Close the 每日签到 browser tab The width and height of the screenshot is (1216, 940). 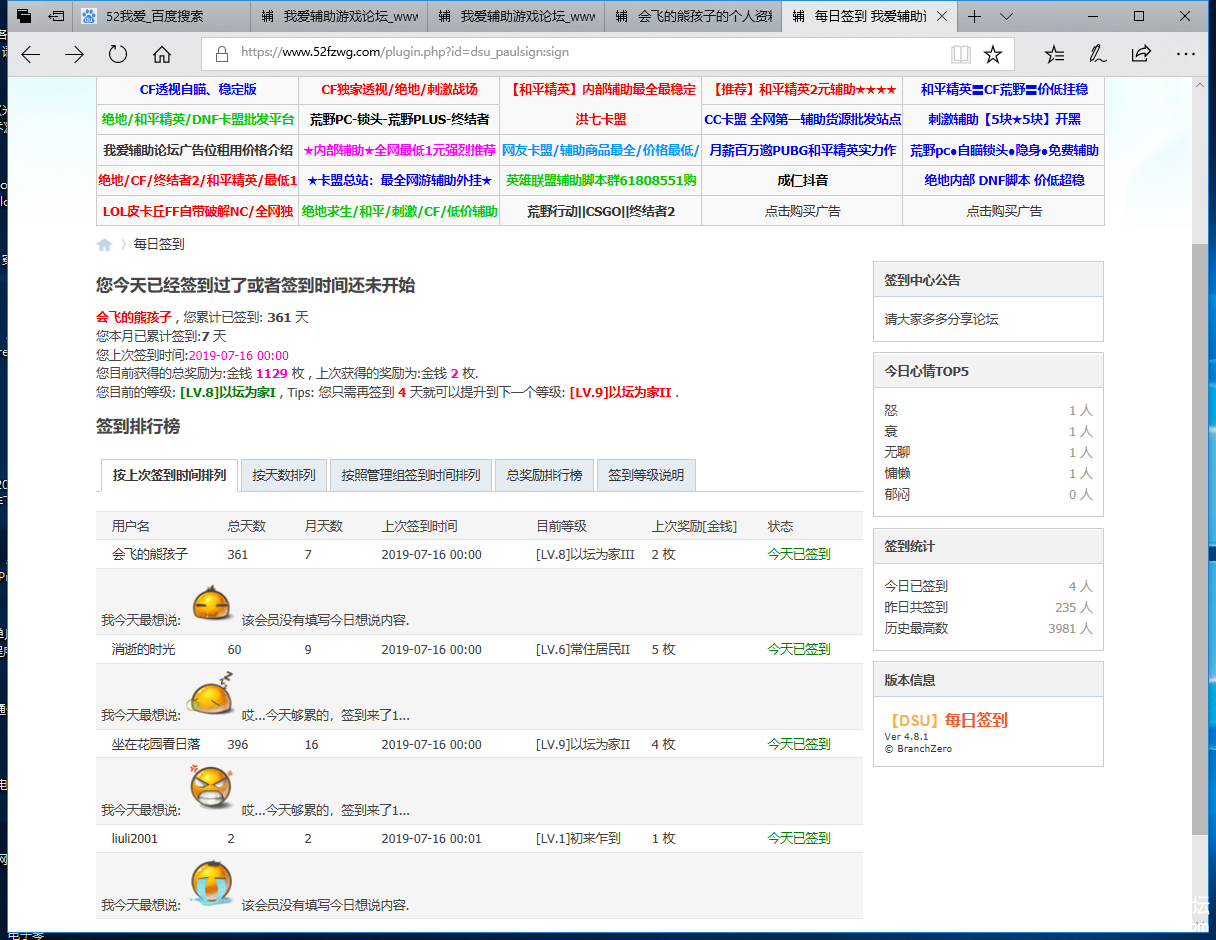(943, 16)
